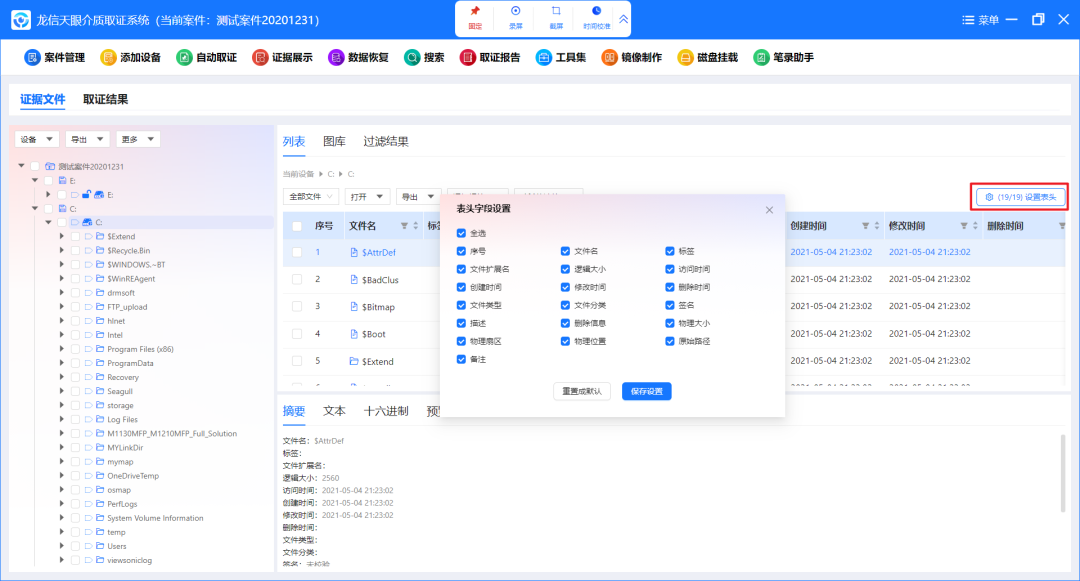1080x581 pixels.
Task: Click the 设置表头 header settings control
Action: point(1020,196)
